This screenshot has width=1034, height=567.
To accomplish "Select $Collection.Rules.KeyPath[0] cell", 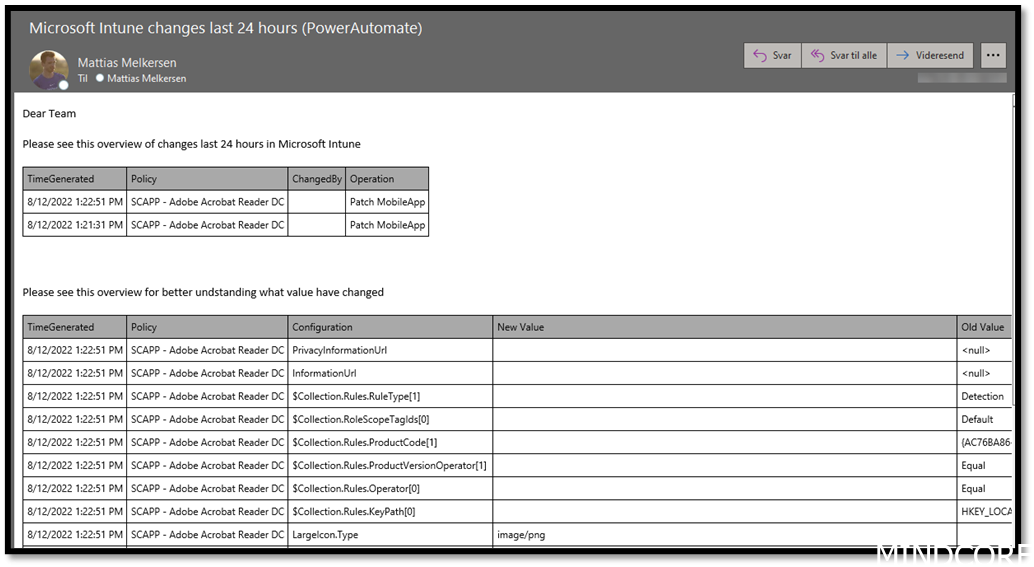I will point(390,512).
